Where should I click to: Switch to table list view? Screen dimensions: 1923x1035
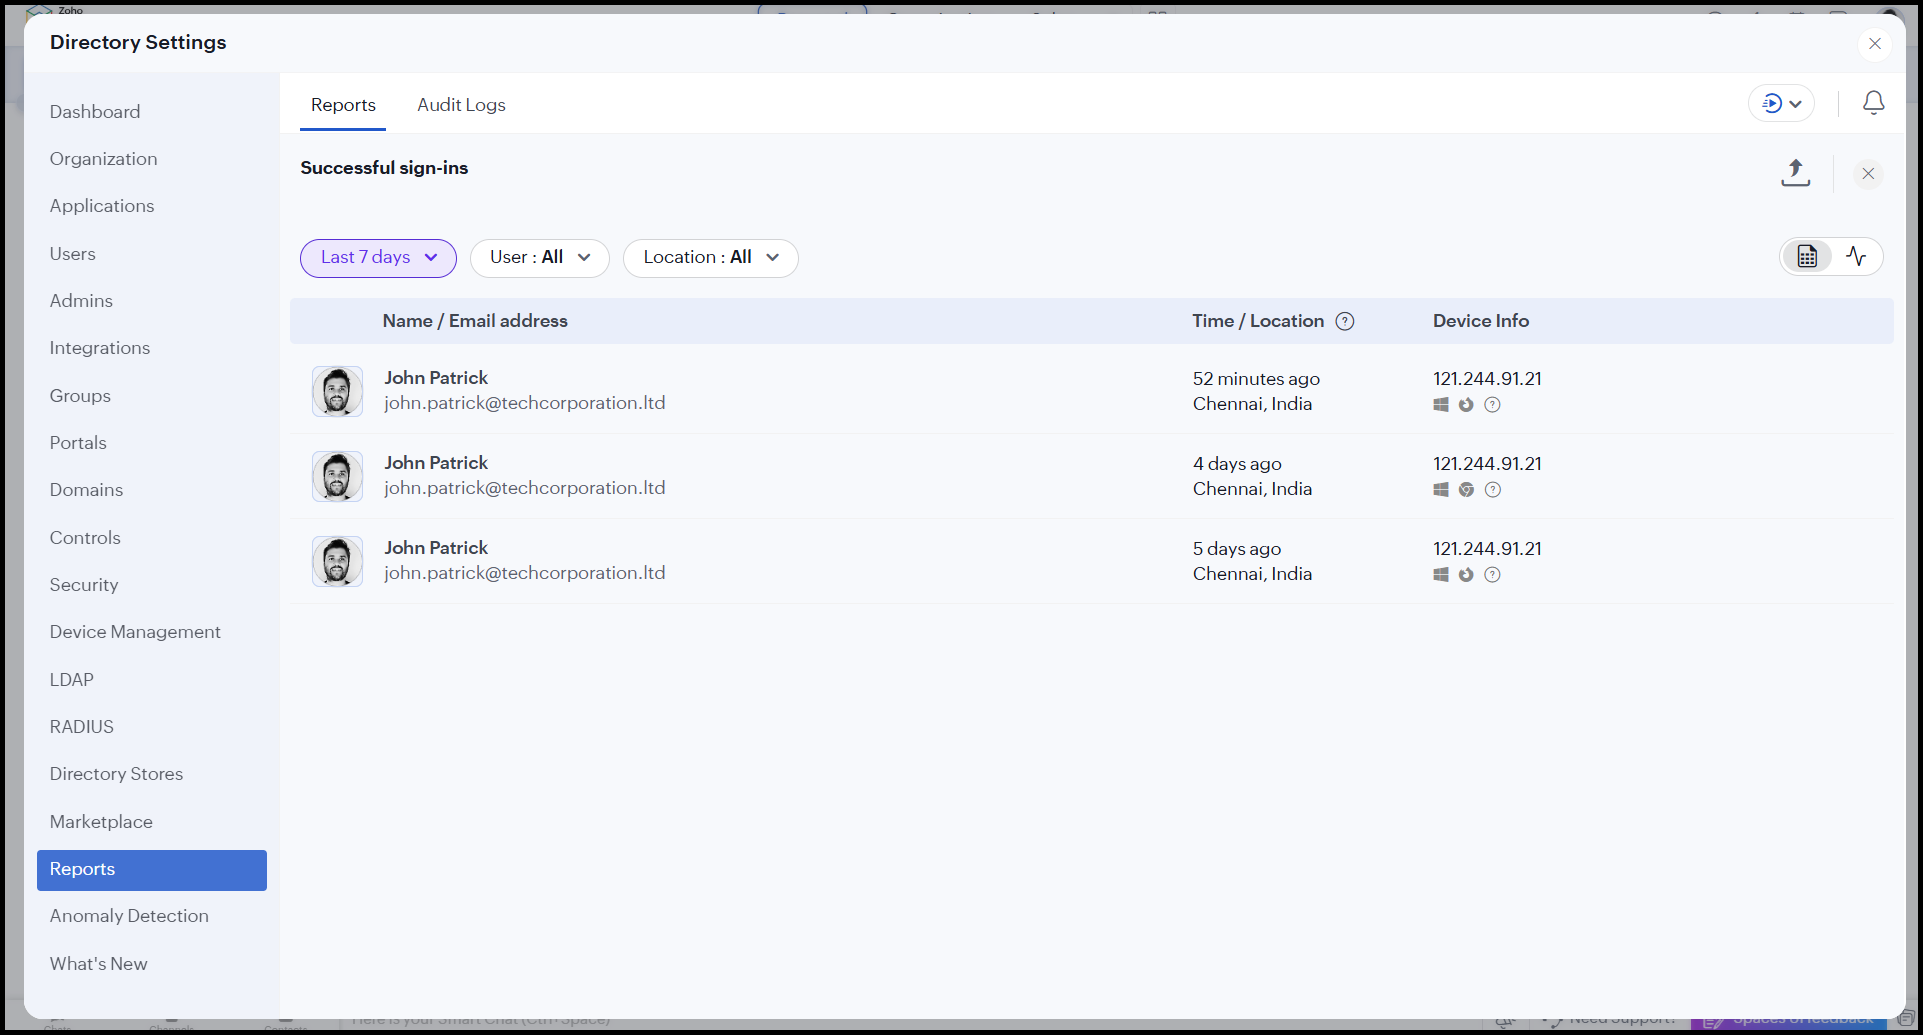(x=1807, y=257)
